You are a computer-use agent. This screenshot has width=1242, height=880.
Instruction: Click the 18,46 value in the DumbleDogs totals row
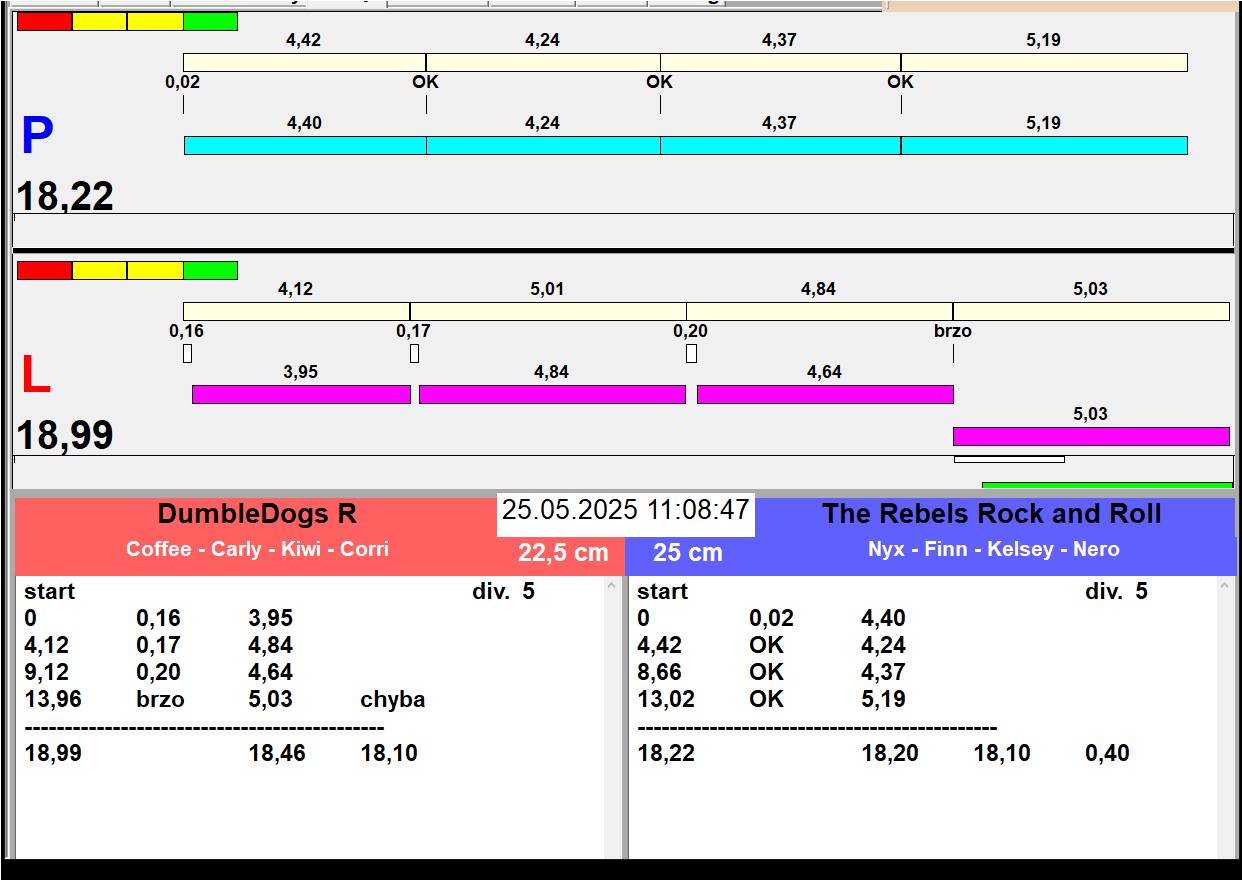pyautogui.click(x=277, y=753)
